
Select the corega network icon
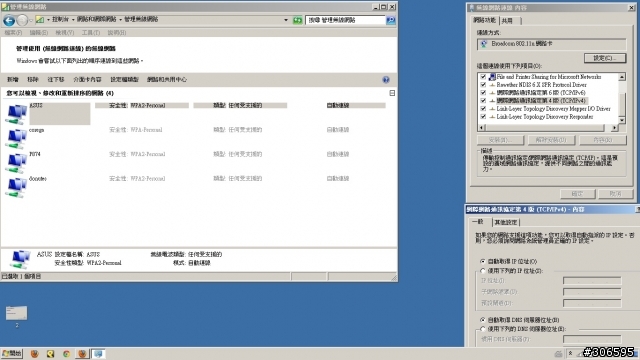[16, 138]
